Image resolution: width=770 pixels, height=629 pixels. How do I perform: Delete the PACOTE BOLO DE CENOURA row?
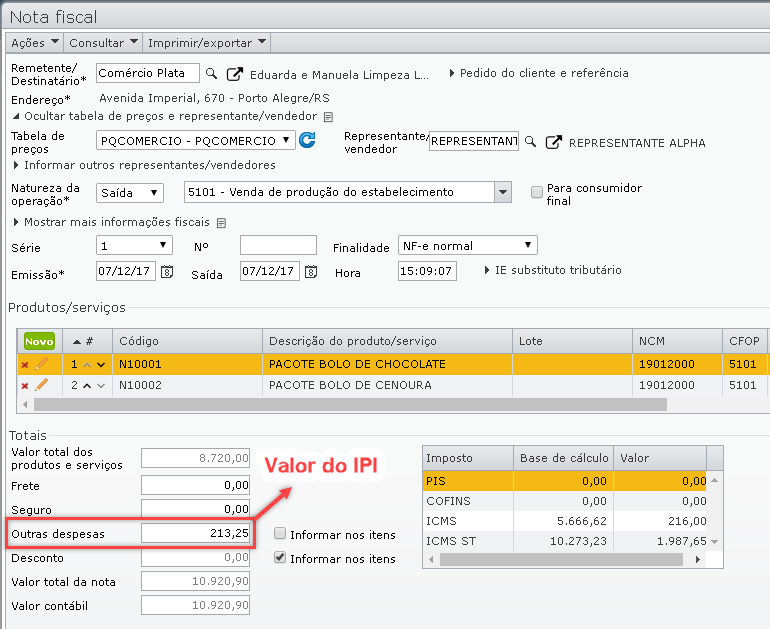click(x=25, y=386)
